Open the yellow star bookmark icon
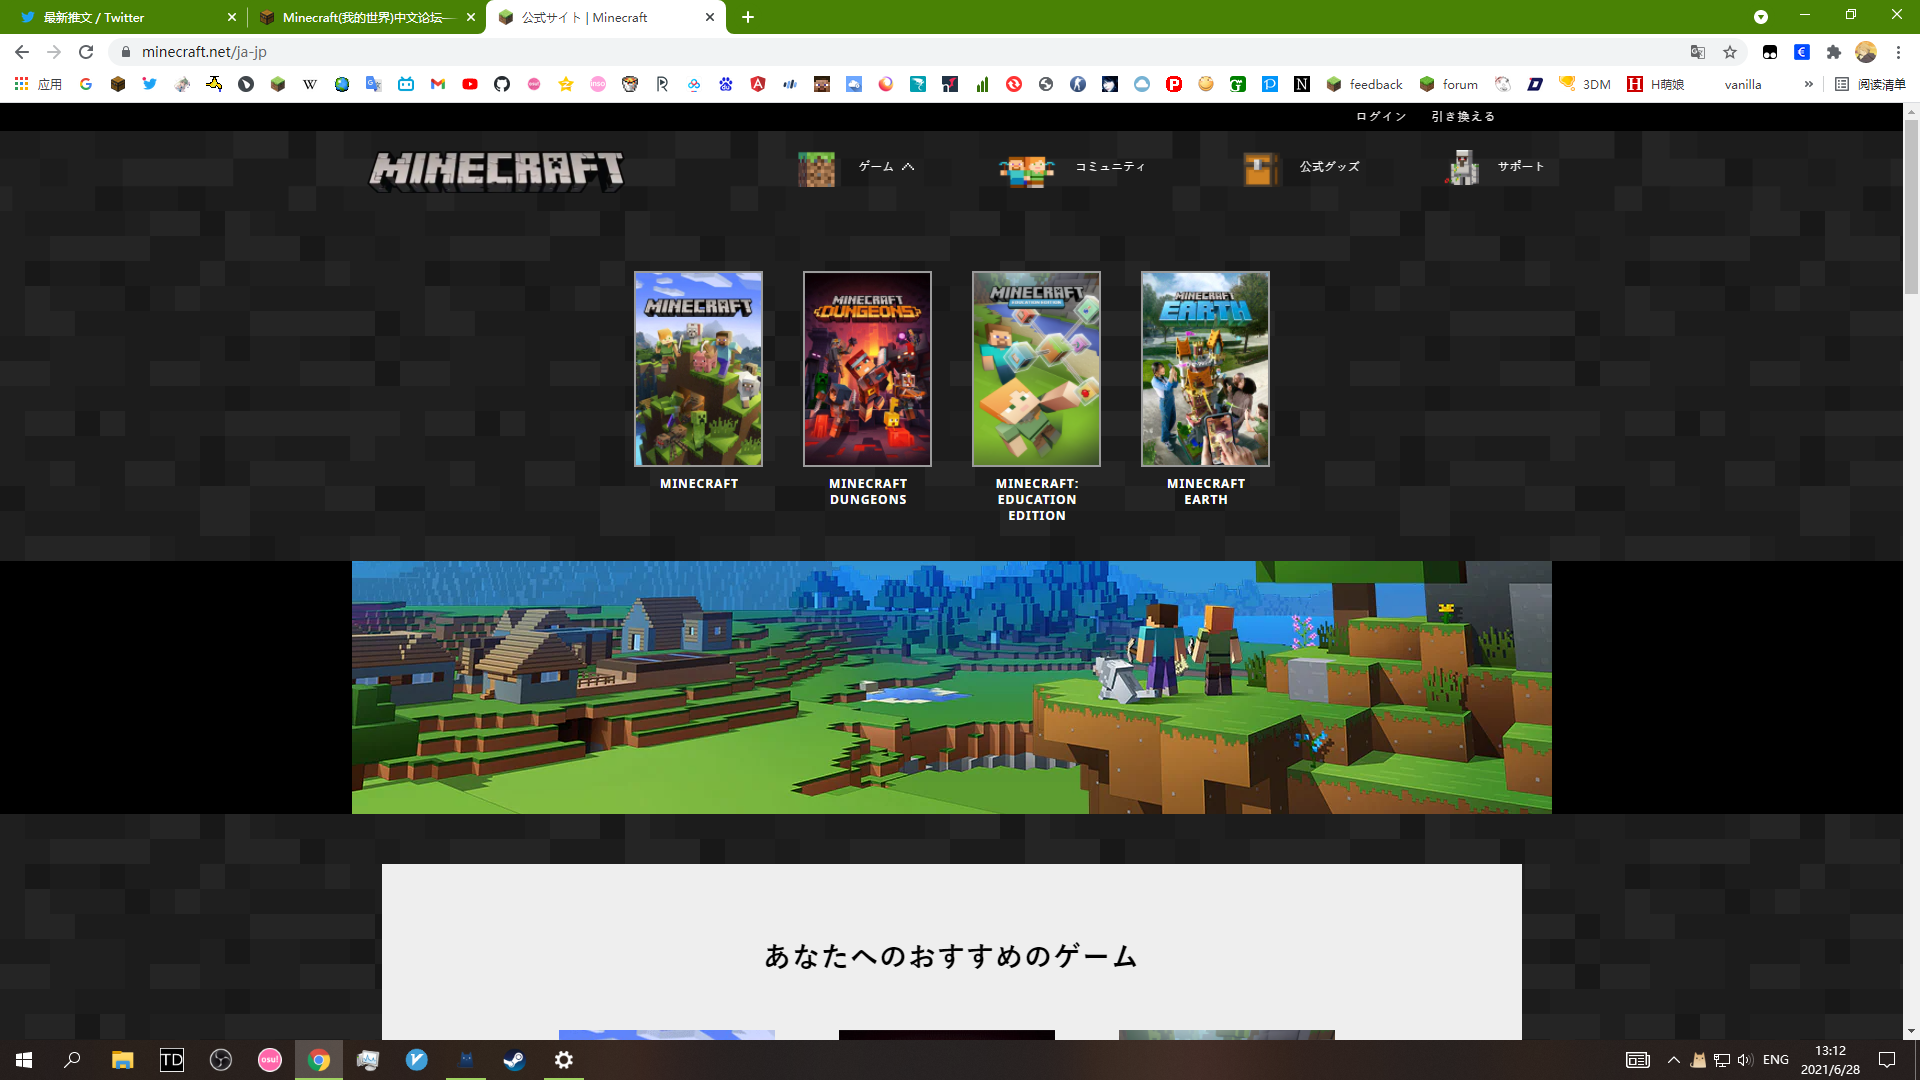 pyautogui.click(x=566, y=84)
